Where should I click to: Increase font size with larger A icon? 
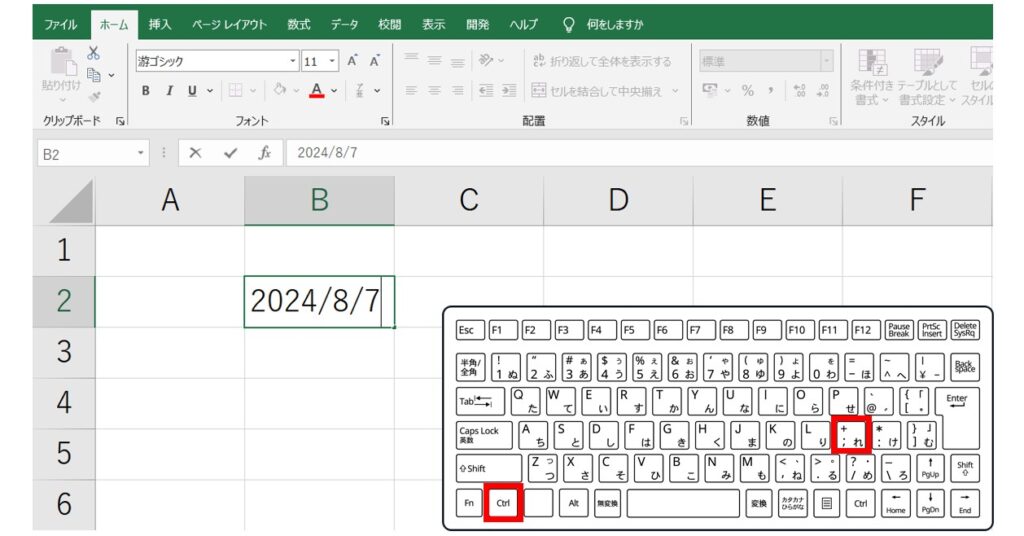pyautogui.click(x=353, y=61)
